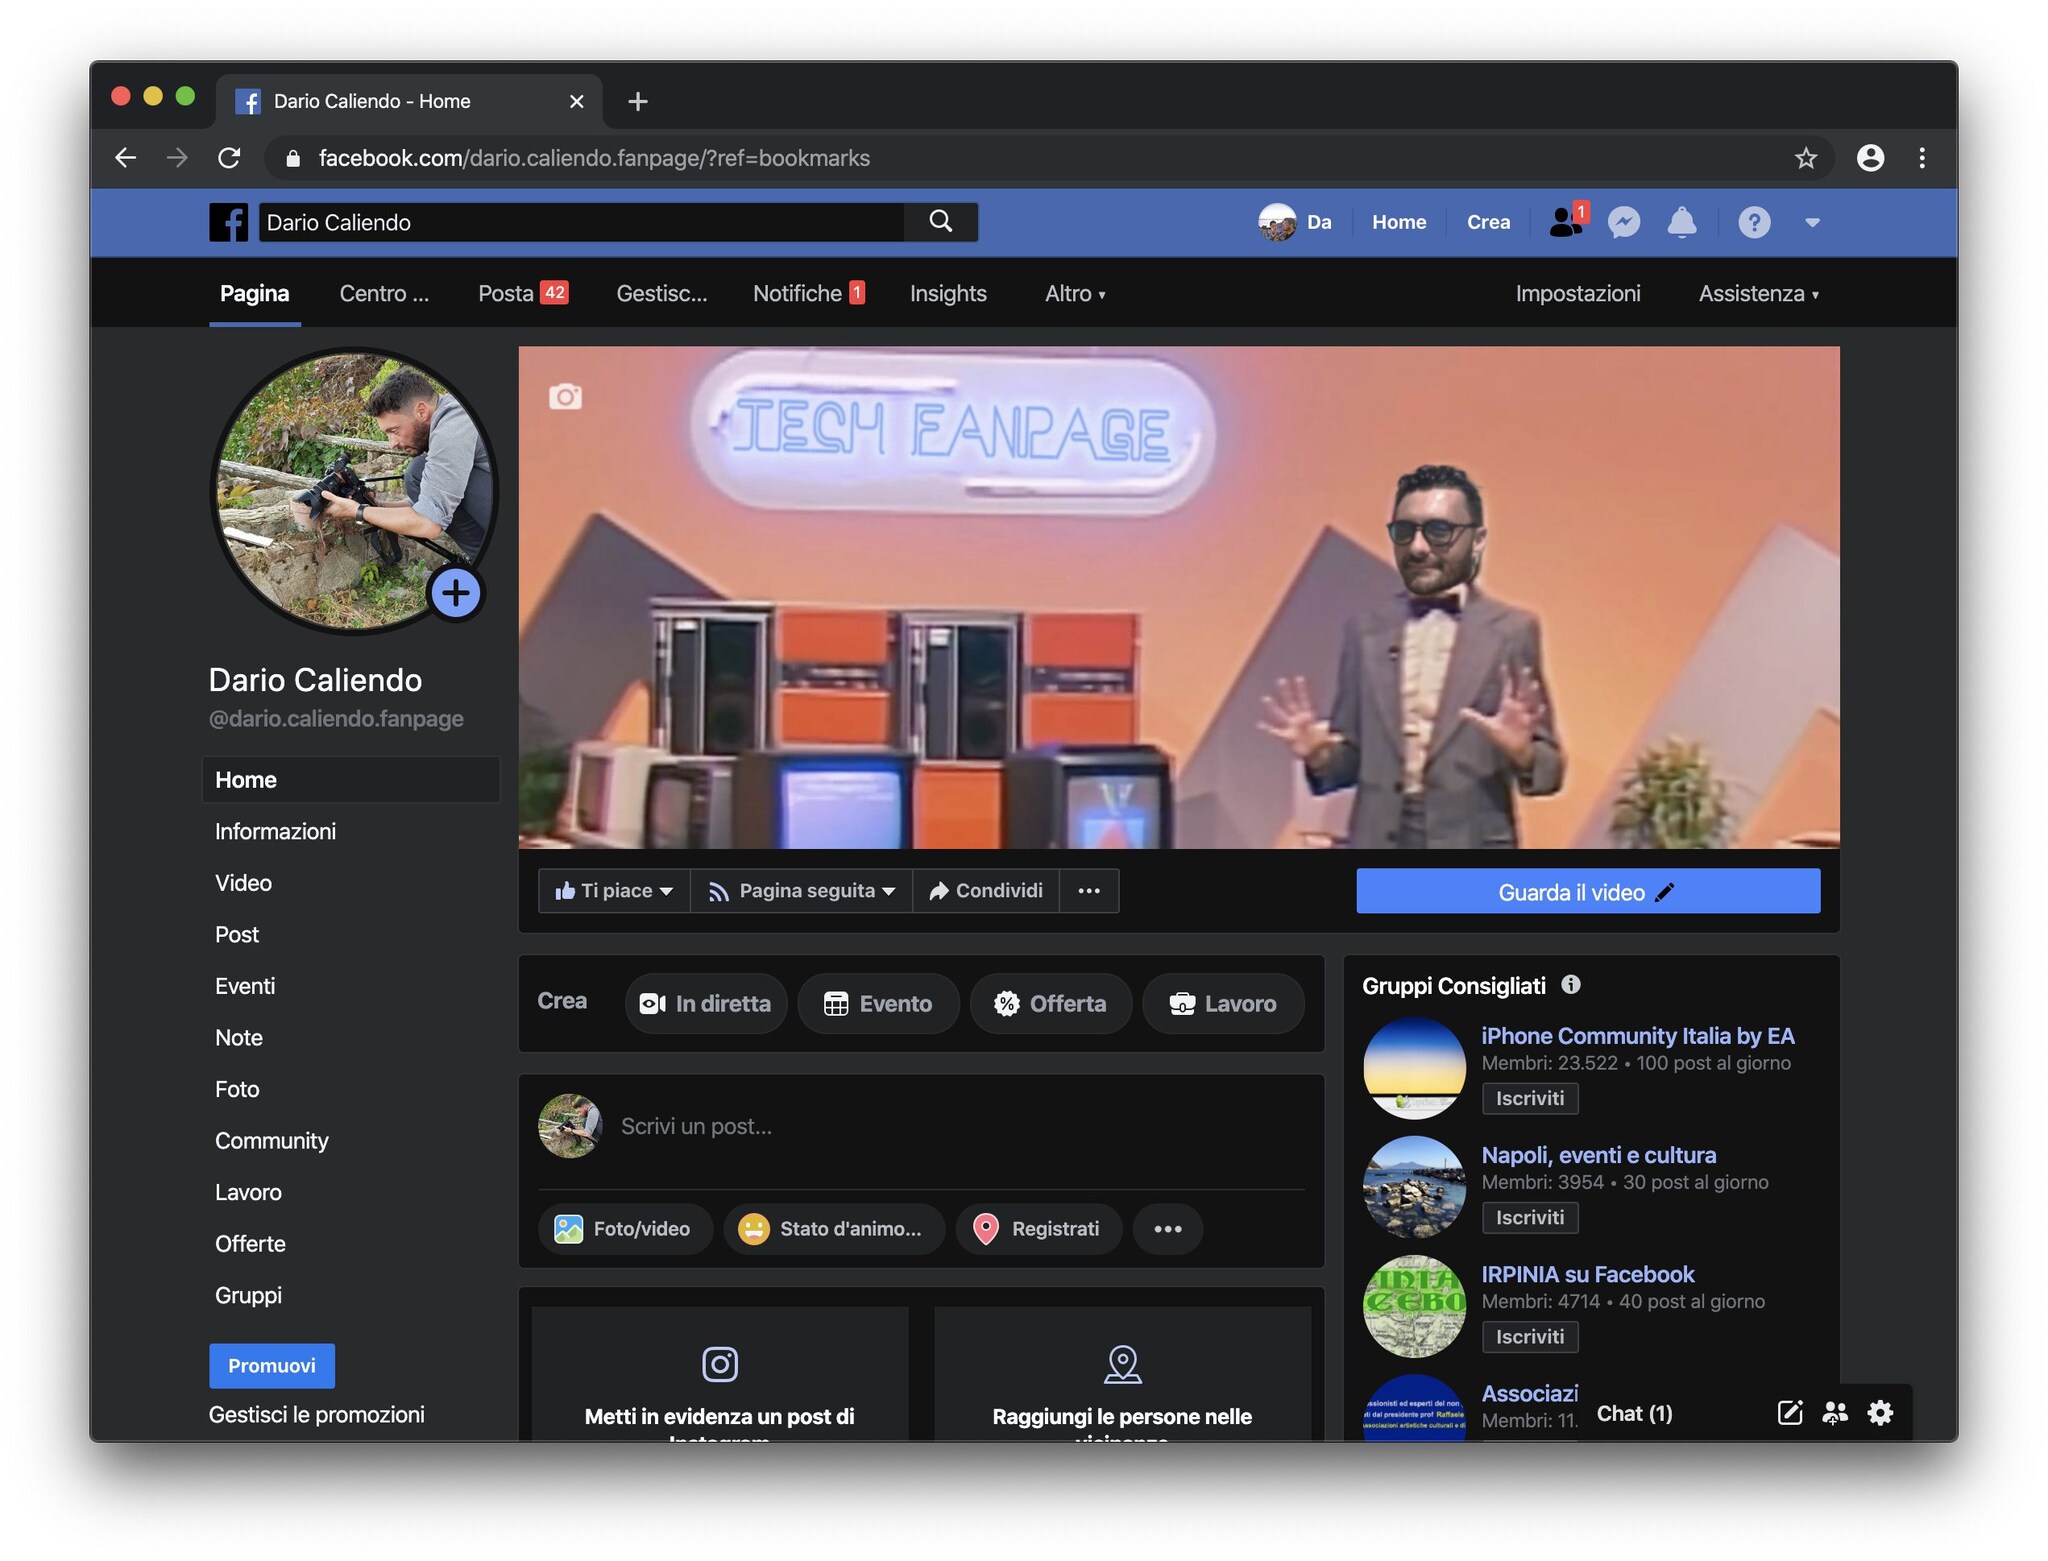Click the search magnifier button

pyautogui.click(x=940, y=222)
